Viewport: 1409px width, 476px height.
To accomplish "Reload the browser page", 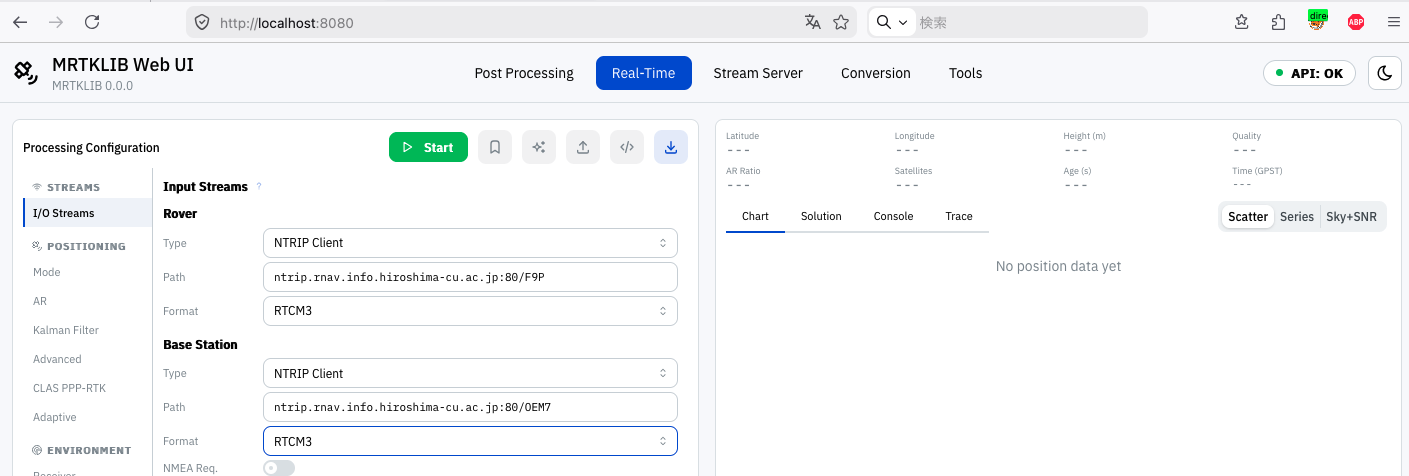I will [x=92, y=22].
